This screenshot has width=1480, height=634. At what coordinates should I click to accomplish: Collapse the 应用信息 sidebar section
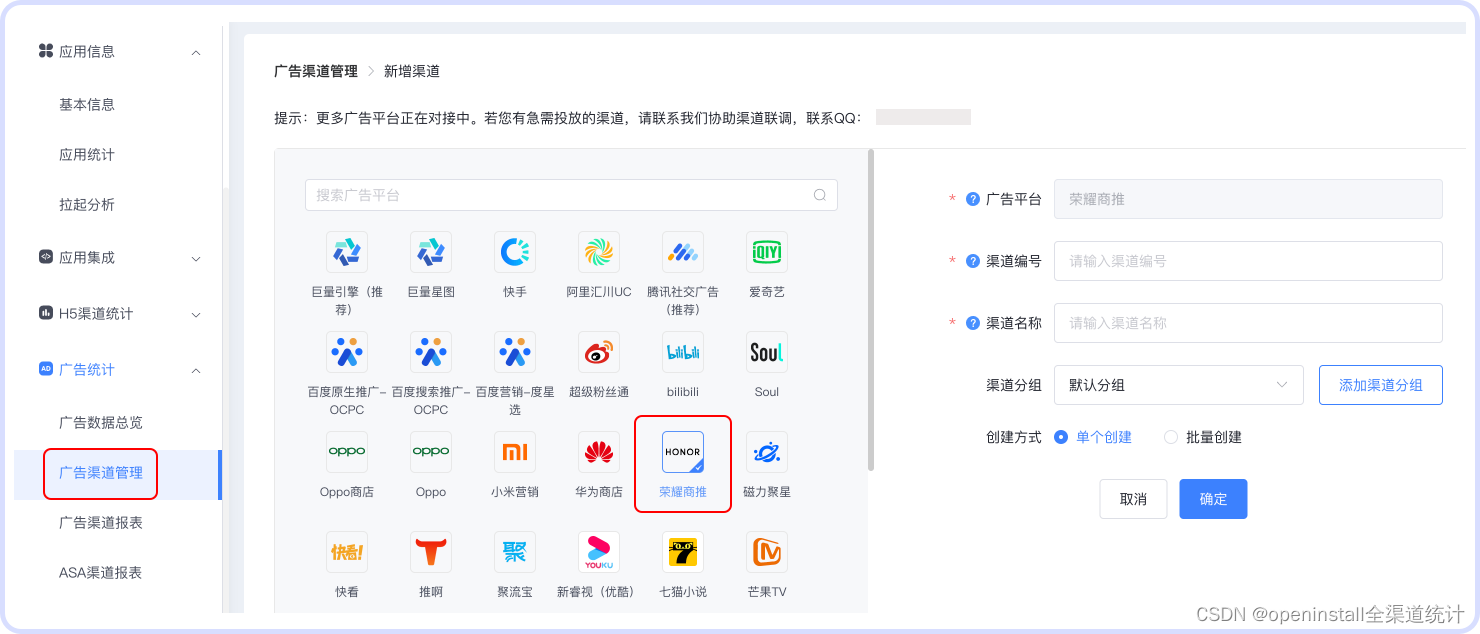click(196, 52)
